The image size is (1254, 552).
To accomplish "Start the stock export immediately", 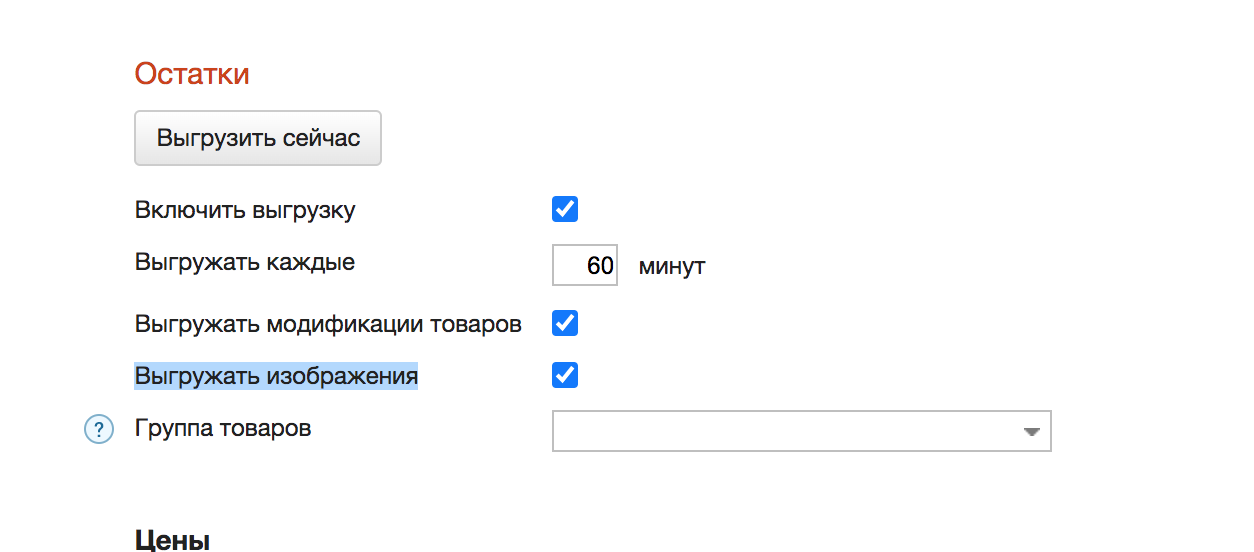I will coord(258,138).
